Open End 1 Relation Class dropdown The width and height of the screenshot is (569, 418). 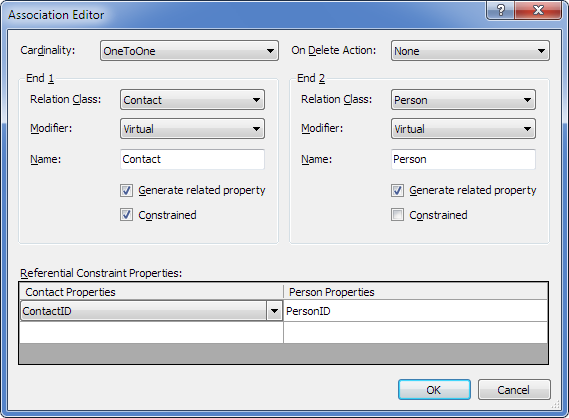point(192,100)
